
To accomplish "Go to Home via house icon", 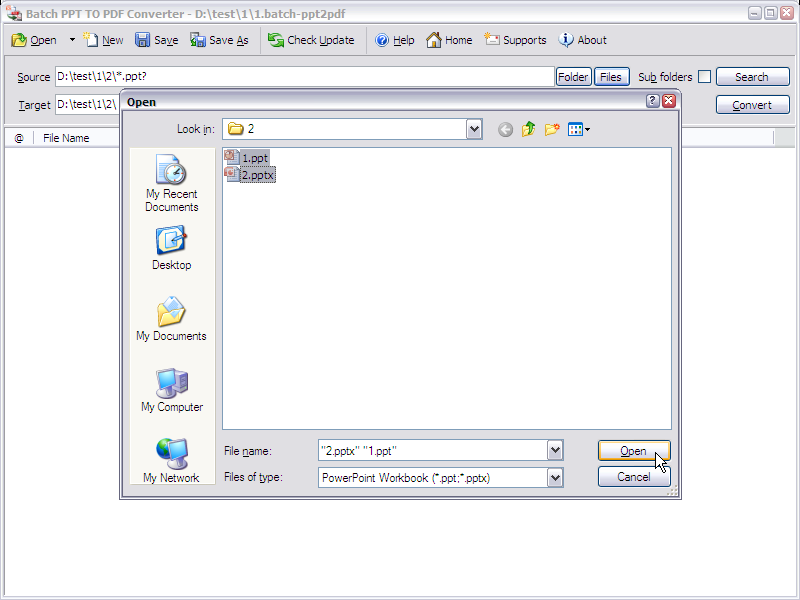I will point(448,40).
